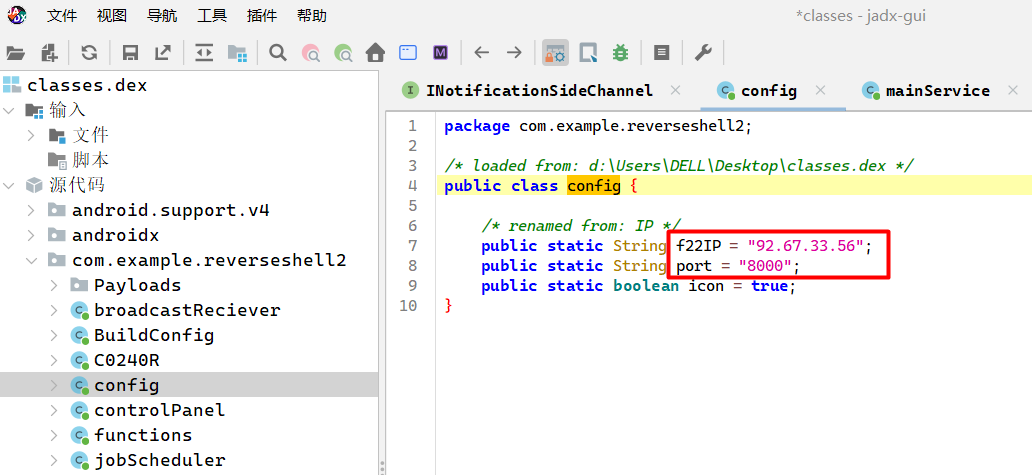Collapse the com.example.reverseshell2 package
The image size is (1032, 475).
(31, 260)
